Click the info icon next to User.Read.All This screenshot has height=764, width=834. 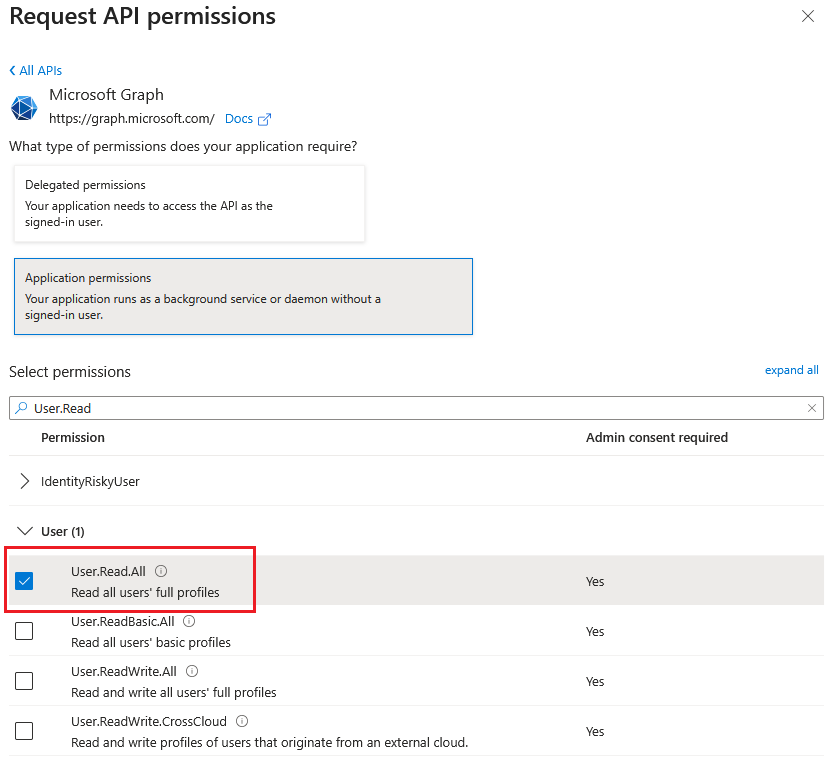[x=161, y=571]
